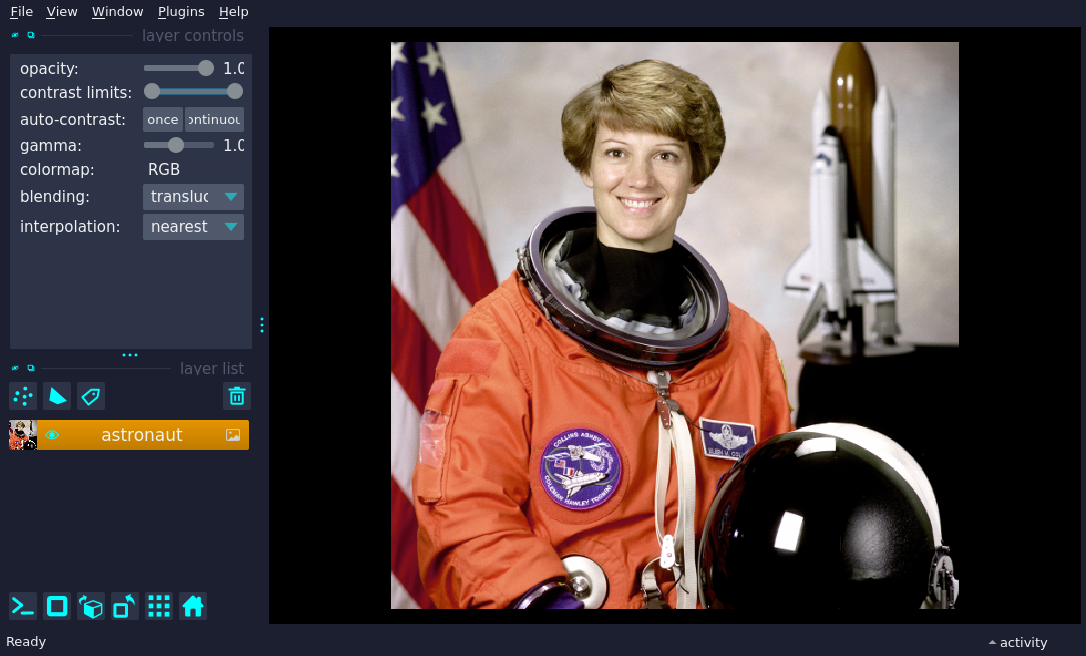Toggle 2D/3D display square icon
Screen dimensions: 1086x656
tap(57, 606)
